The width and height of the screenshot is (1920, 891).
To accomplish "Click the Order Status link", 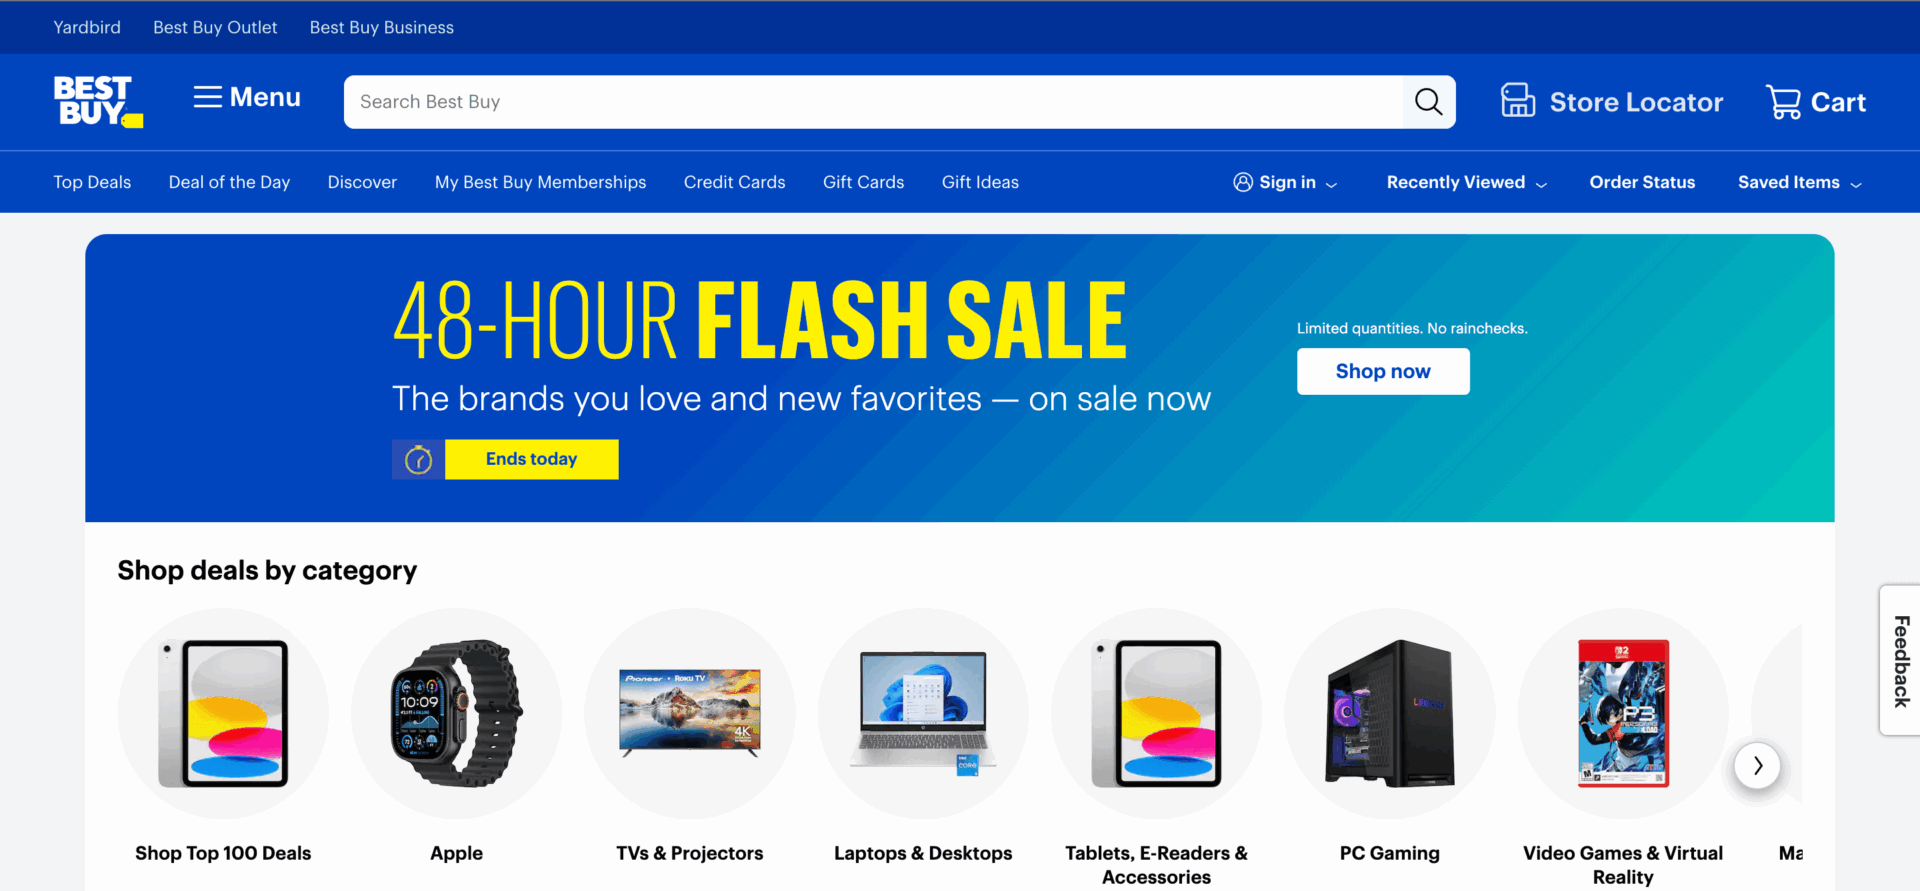I will point(1642,182).
